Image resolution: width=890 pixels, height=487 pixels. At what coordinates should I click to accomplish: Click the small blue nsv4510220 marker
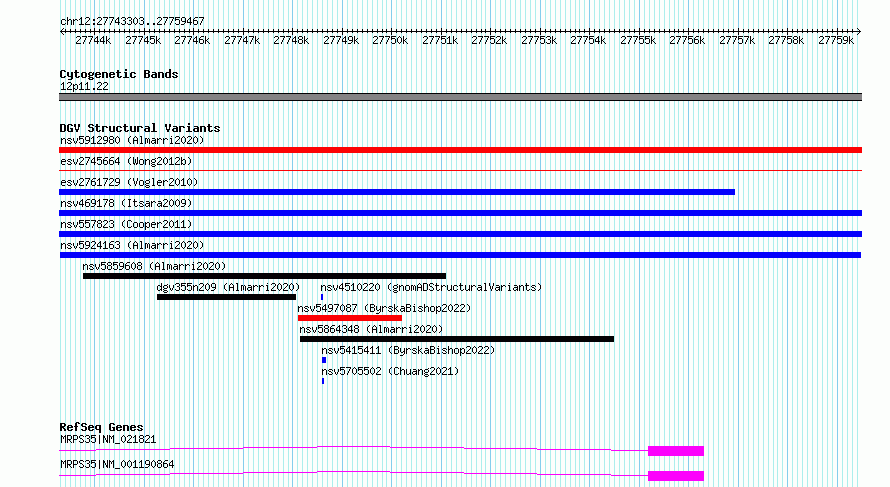pyautogui.click(x=322, y=297)
